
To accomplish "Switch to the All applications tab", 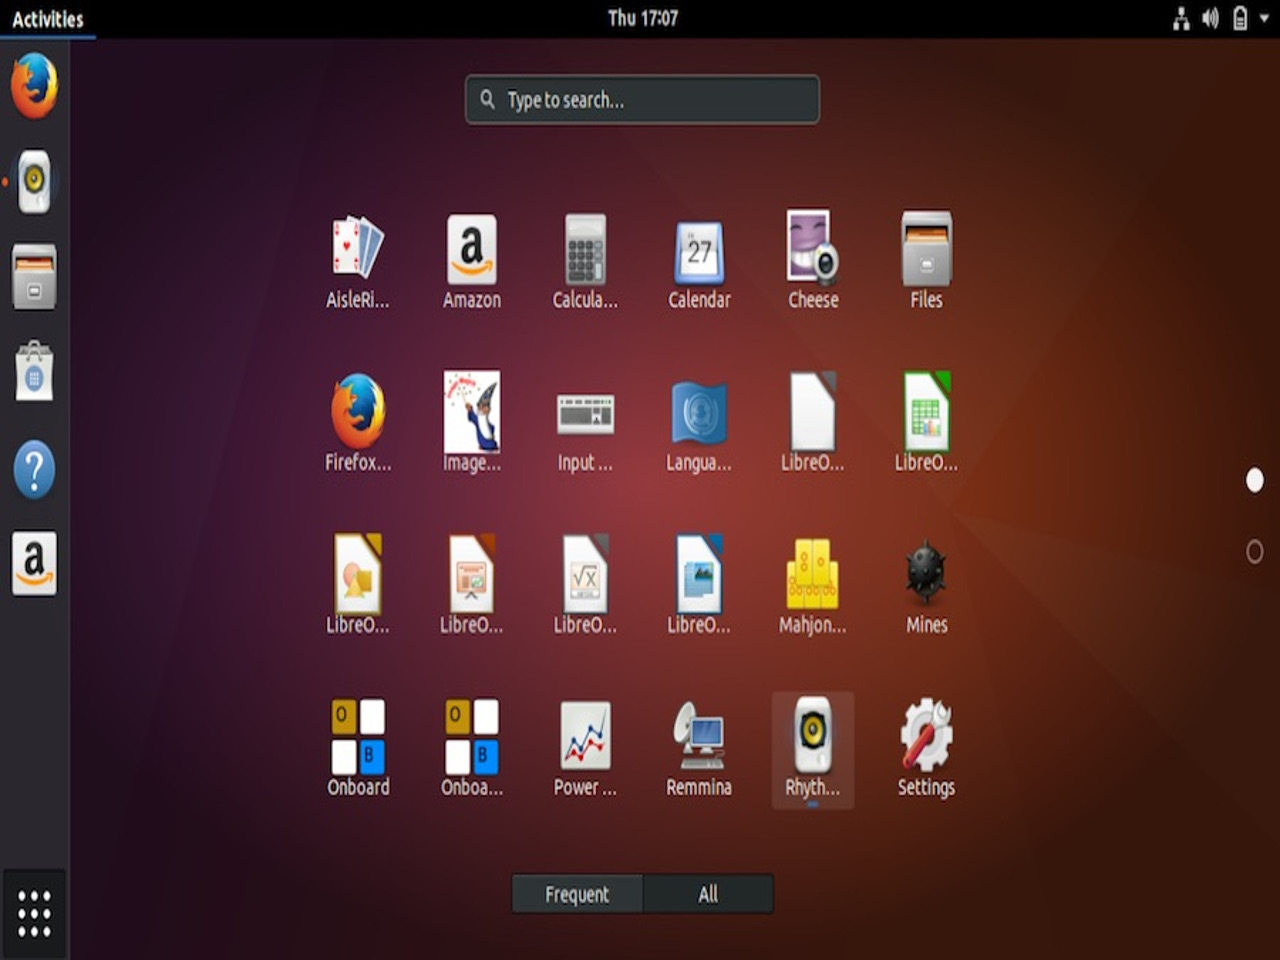I will click(x=708, y=893).
